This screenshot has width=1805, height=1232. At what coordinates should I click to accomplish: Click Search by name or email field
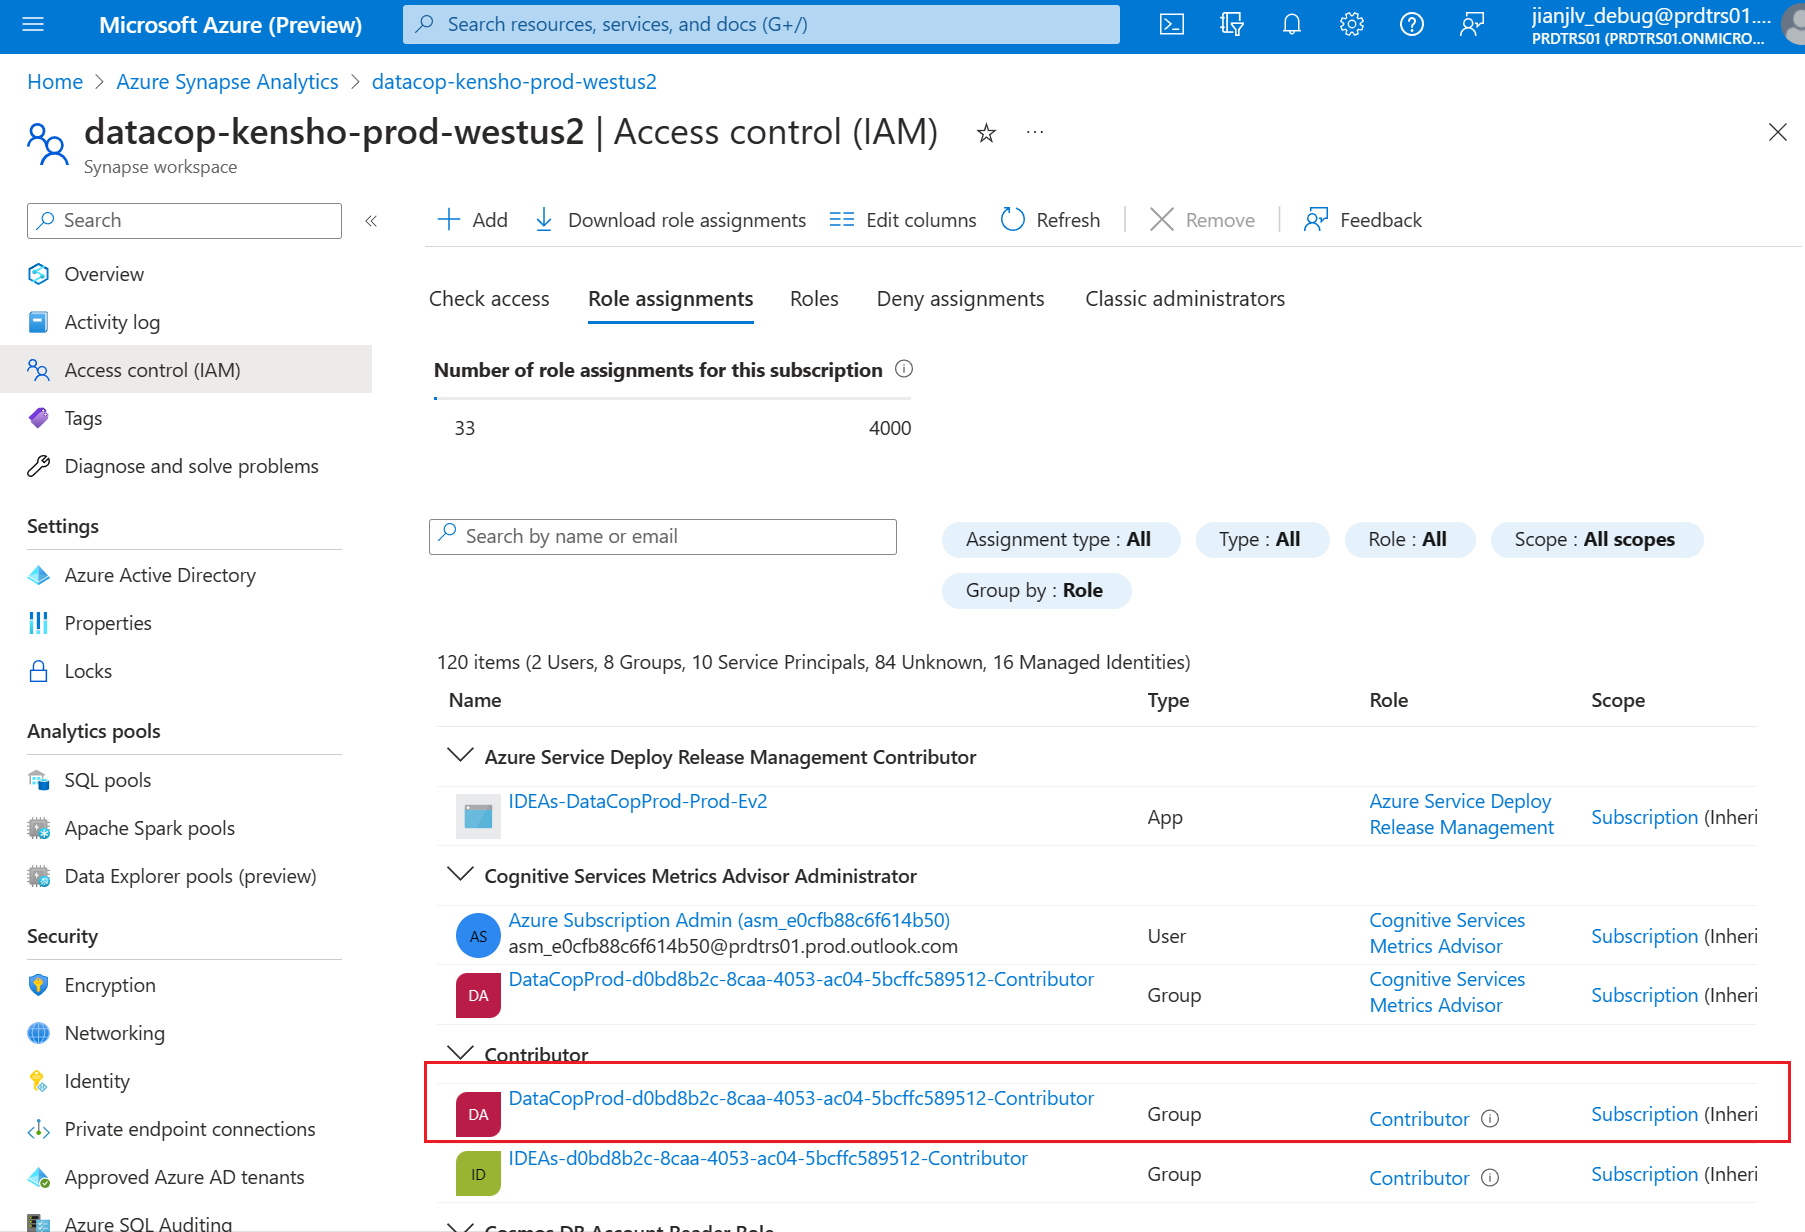pos(663,537)
